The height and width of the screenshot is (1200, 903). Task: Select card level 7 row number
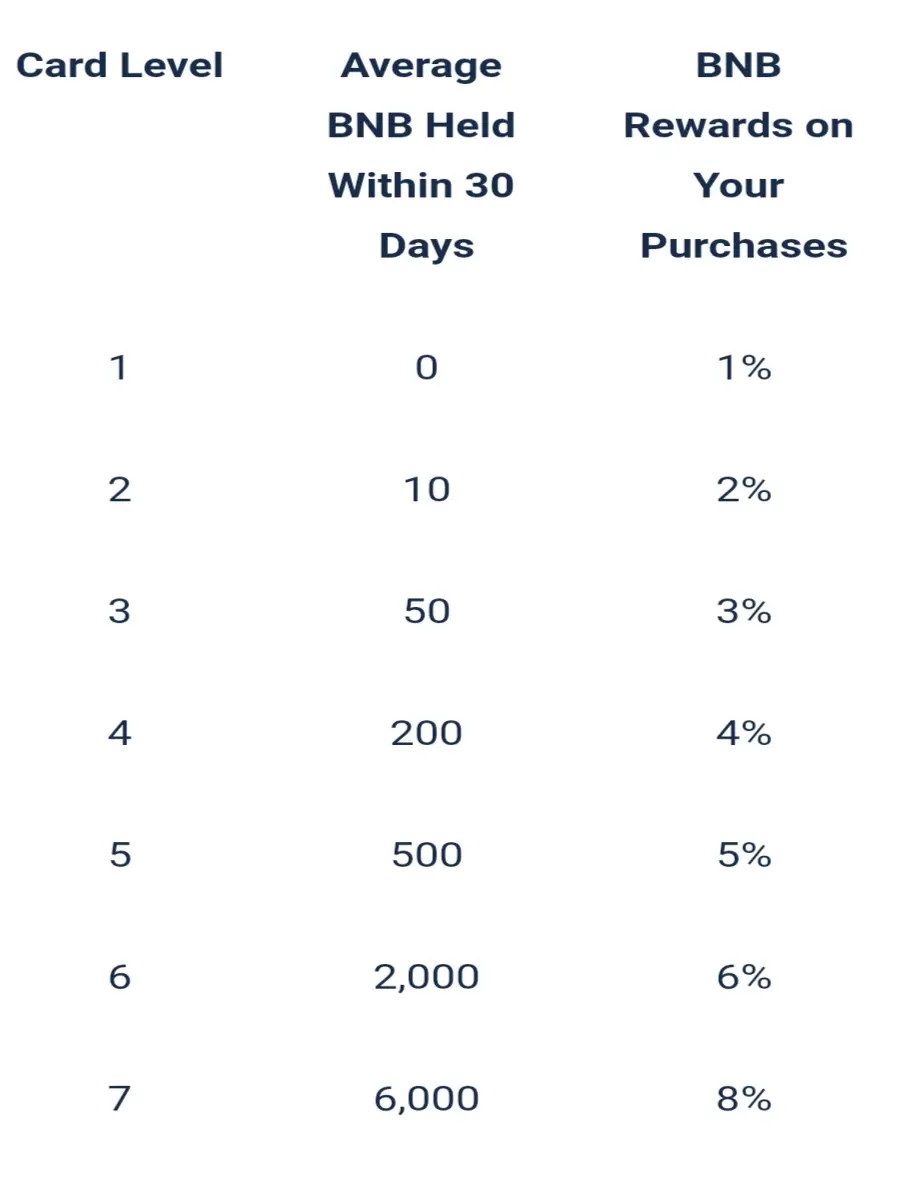(x=119, y=1098)
